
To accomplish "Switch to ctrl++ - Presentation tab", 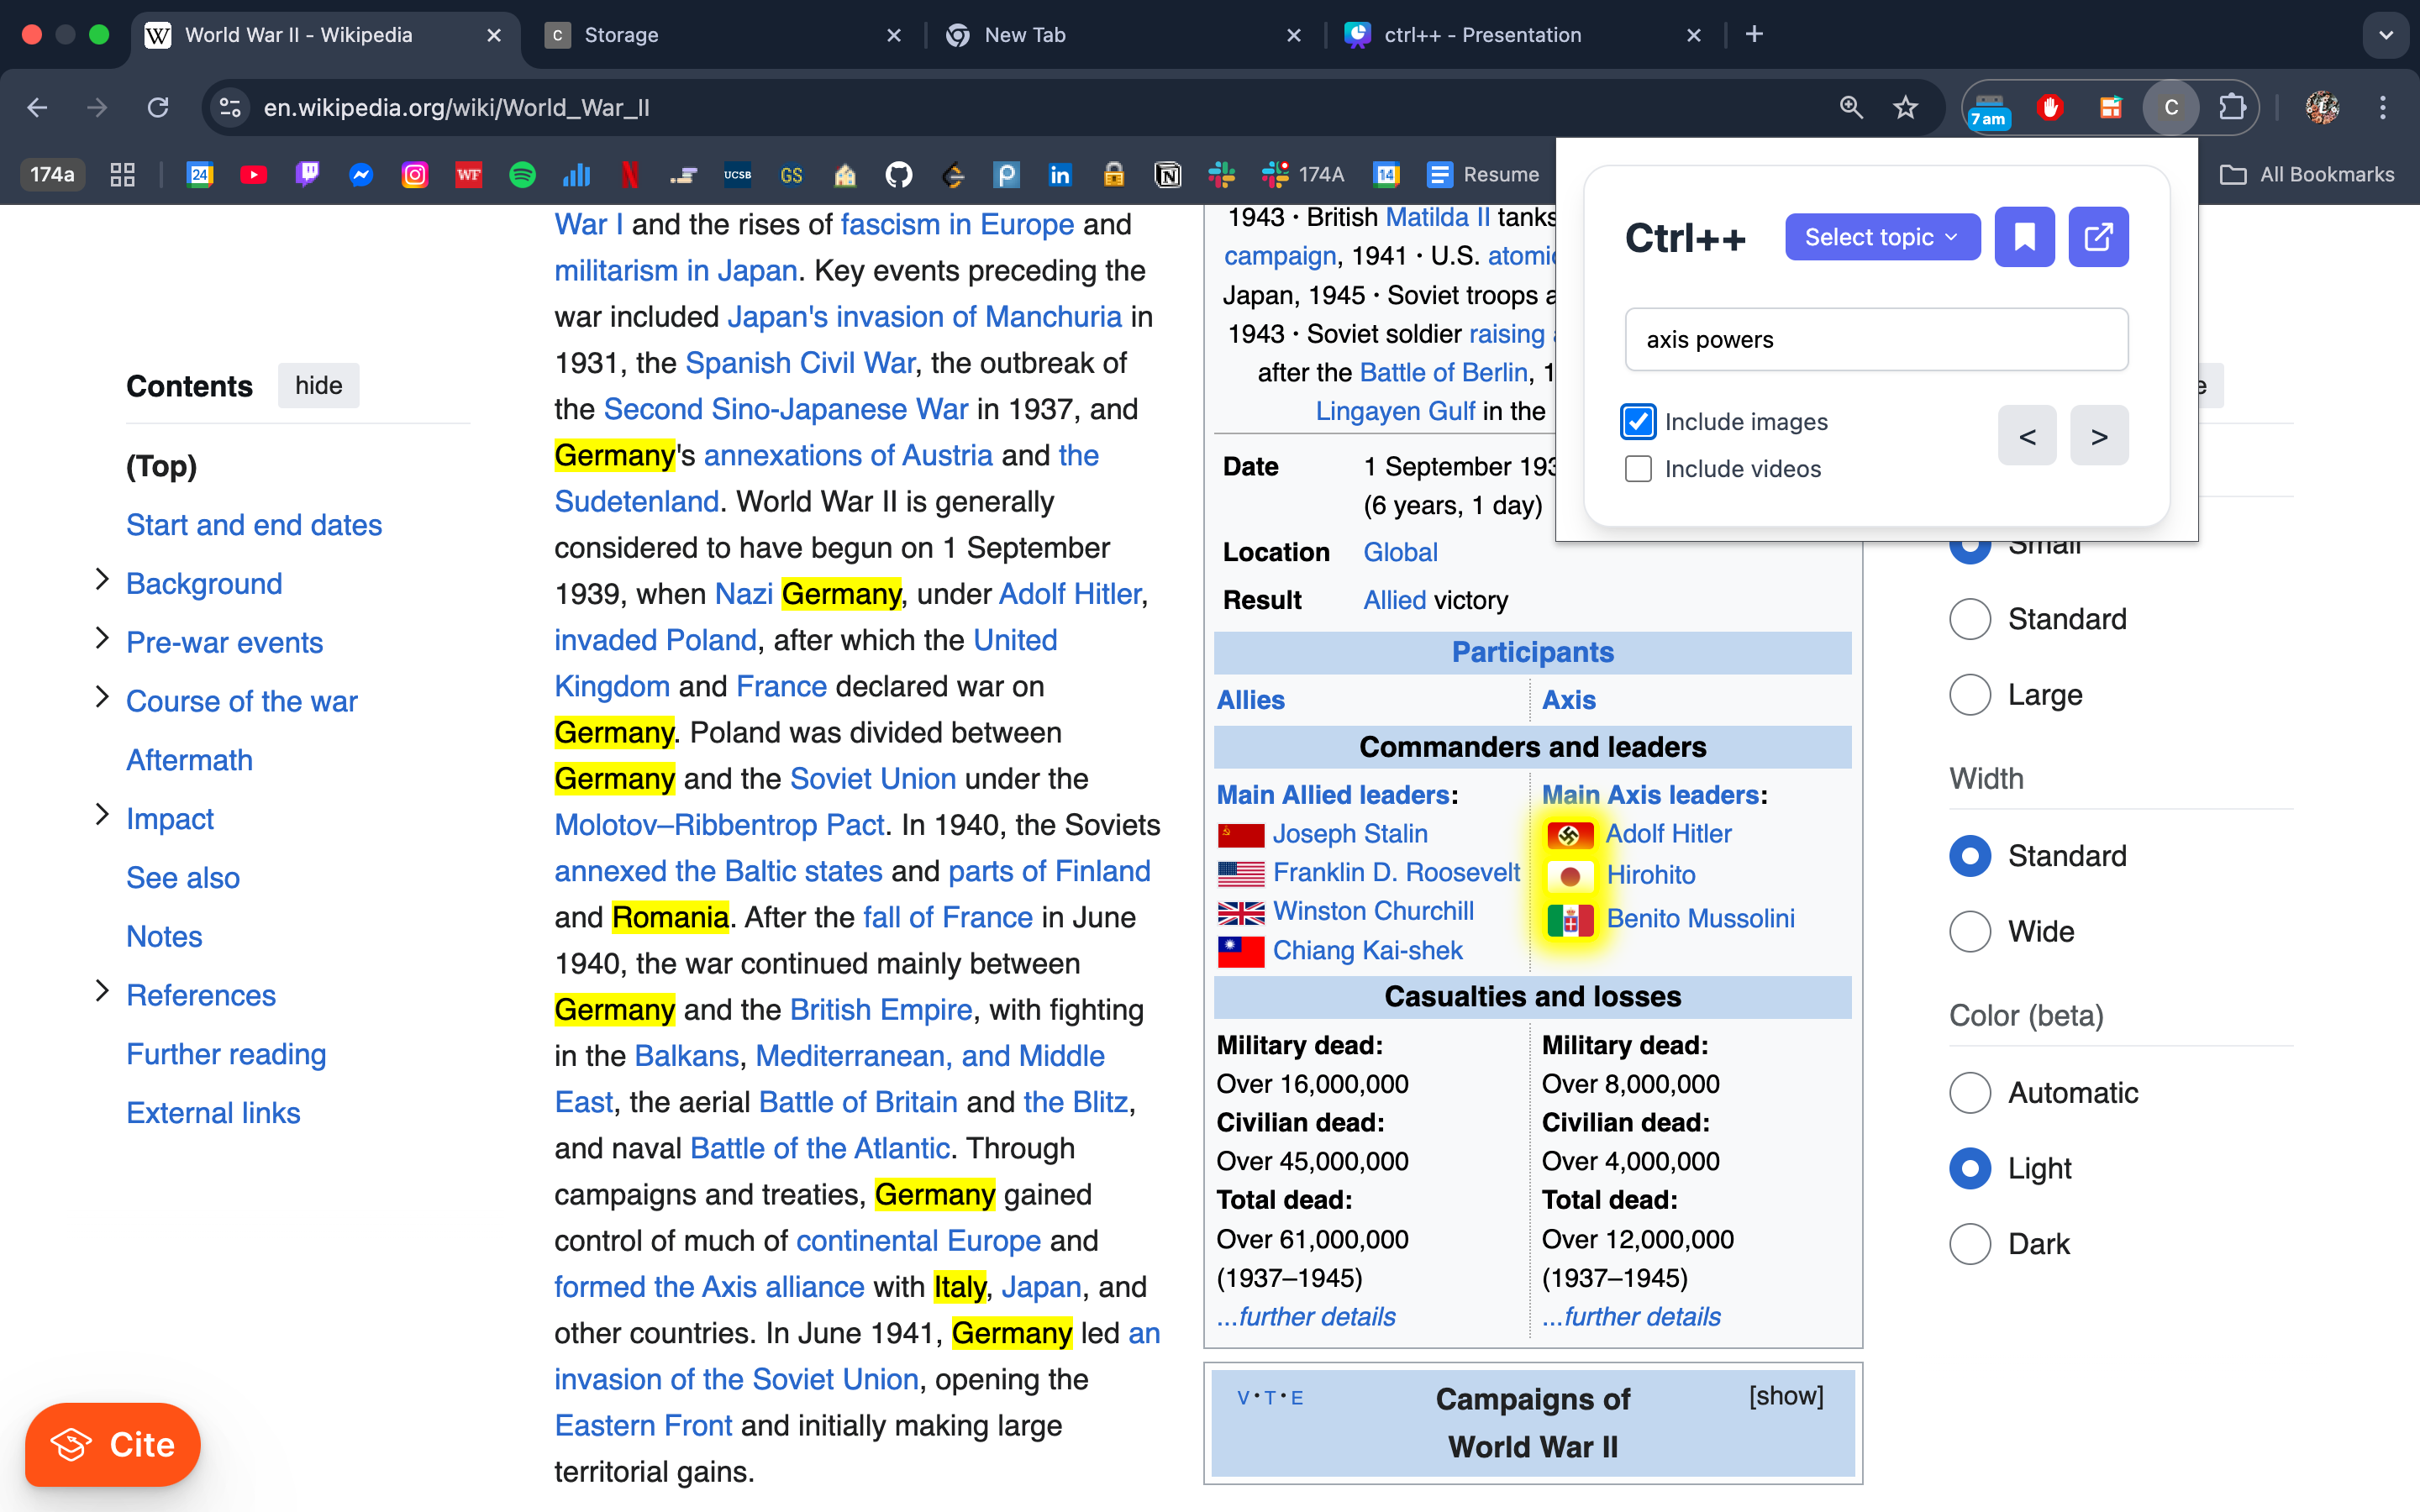I will [x=1482, y=35].
